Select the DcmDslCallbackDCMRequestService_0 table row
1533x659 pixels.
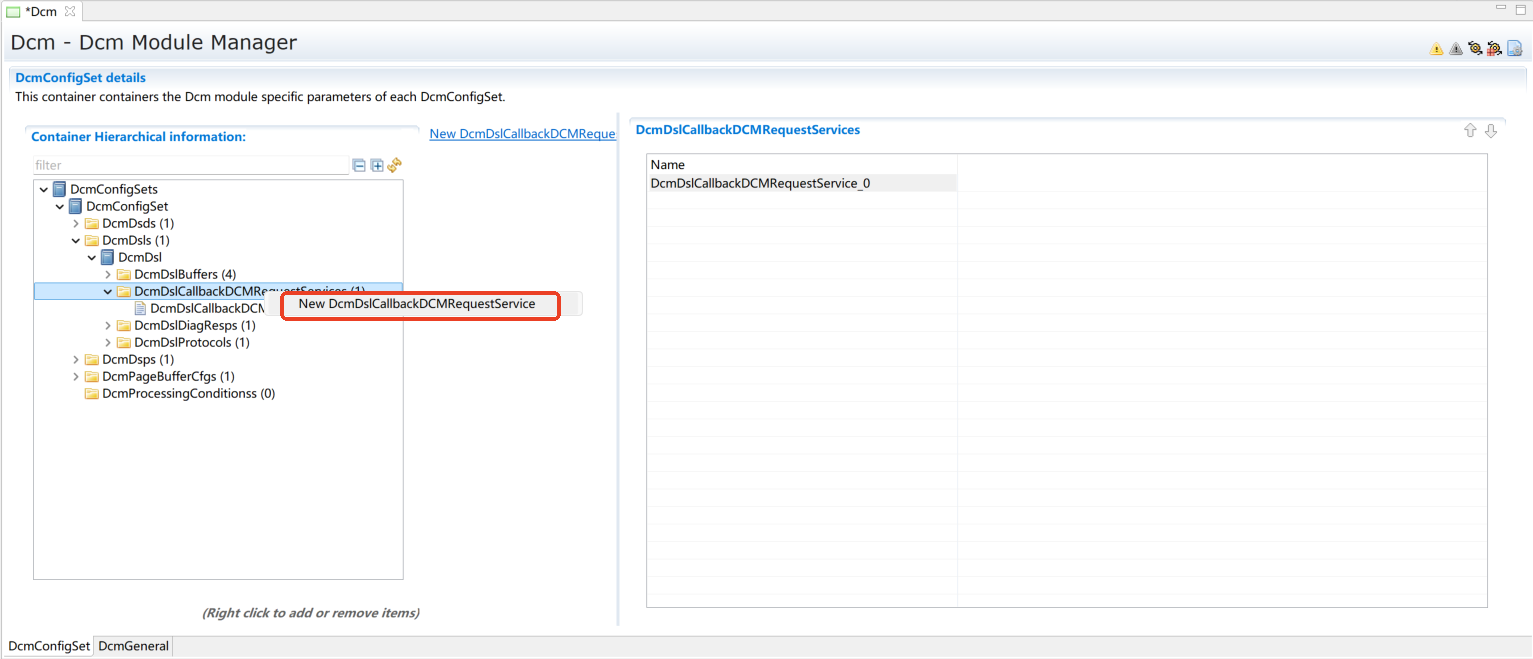click(x=760, y=183)
